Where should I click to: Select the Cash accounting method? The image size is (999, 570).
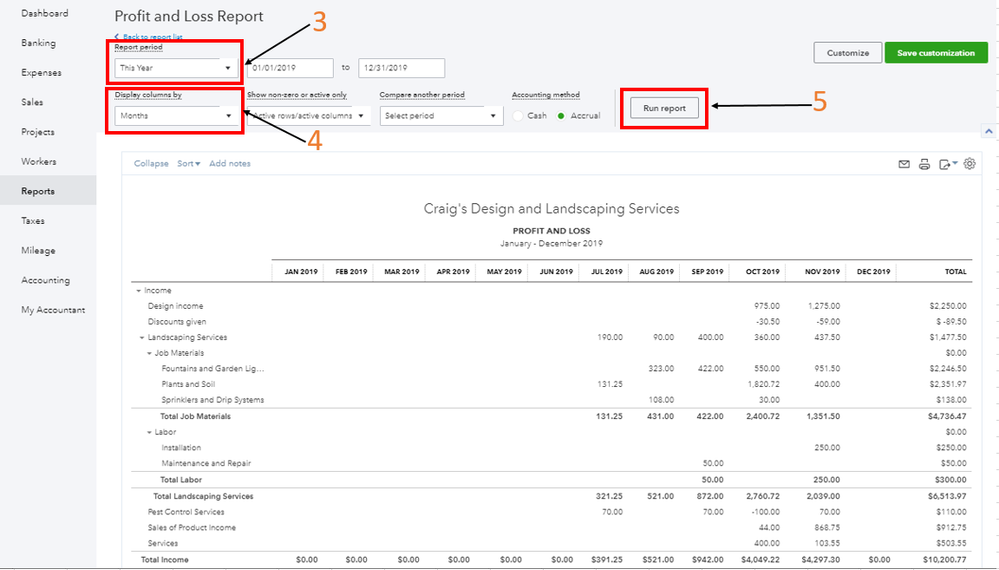point(518,116)
